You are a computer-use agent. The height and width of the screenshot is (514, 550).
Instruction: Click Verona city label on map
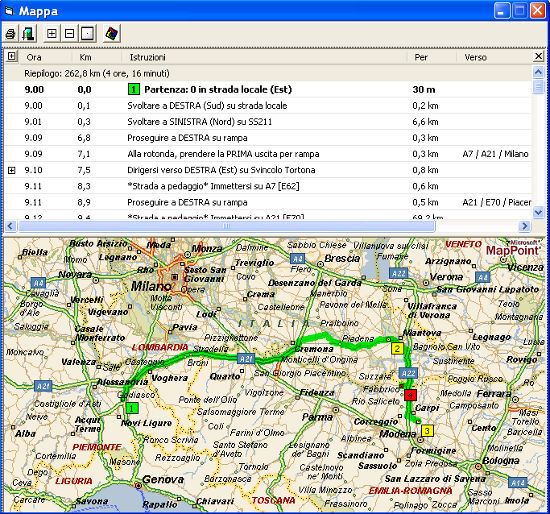(446, 277)
